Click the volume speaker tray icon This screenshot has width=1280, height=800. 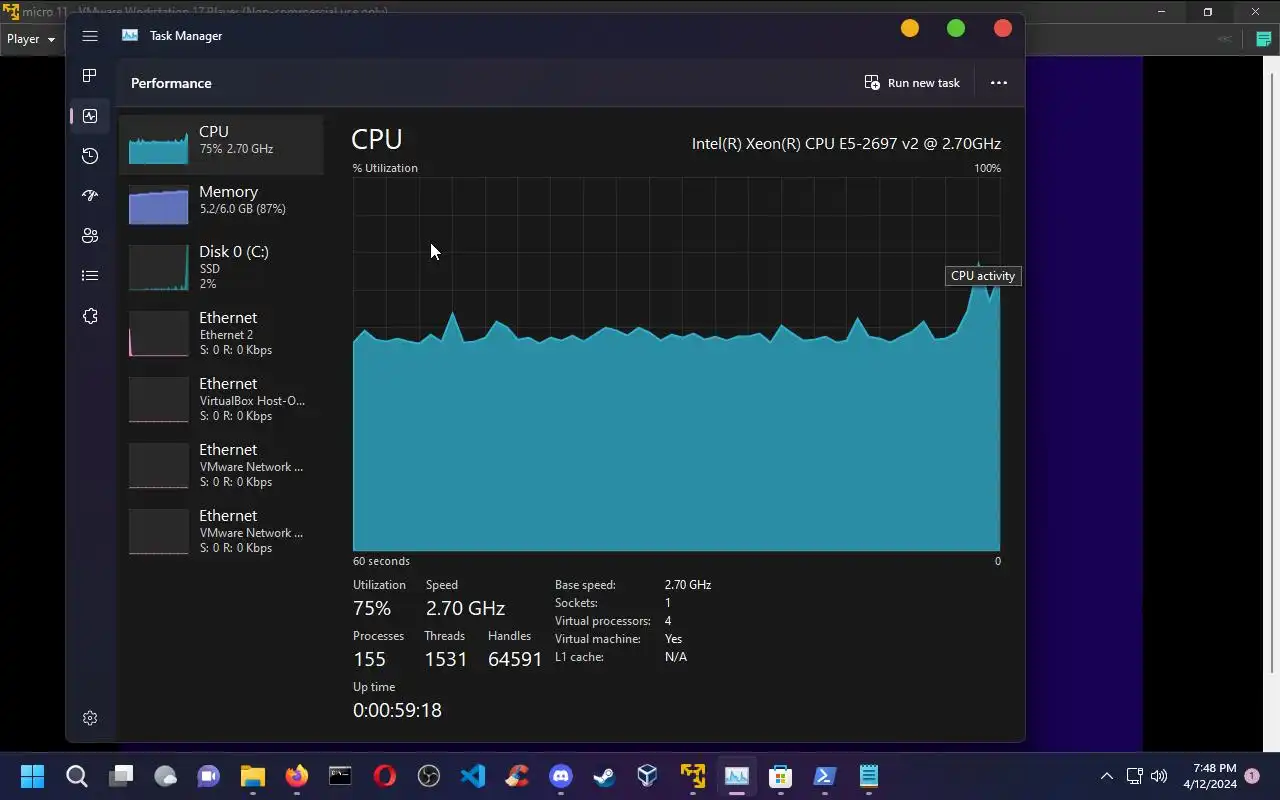tap(1159, 776)
